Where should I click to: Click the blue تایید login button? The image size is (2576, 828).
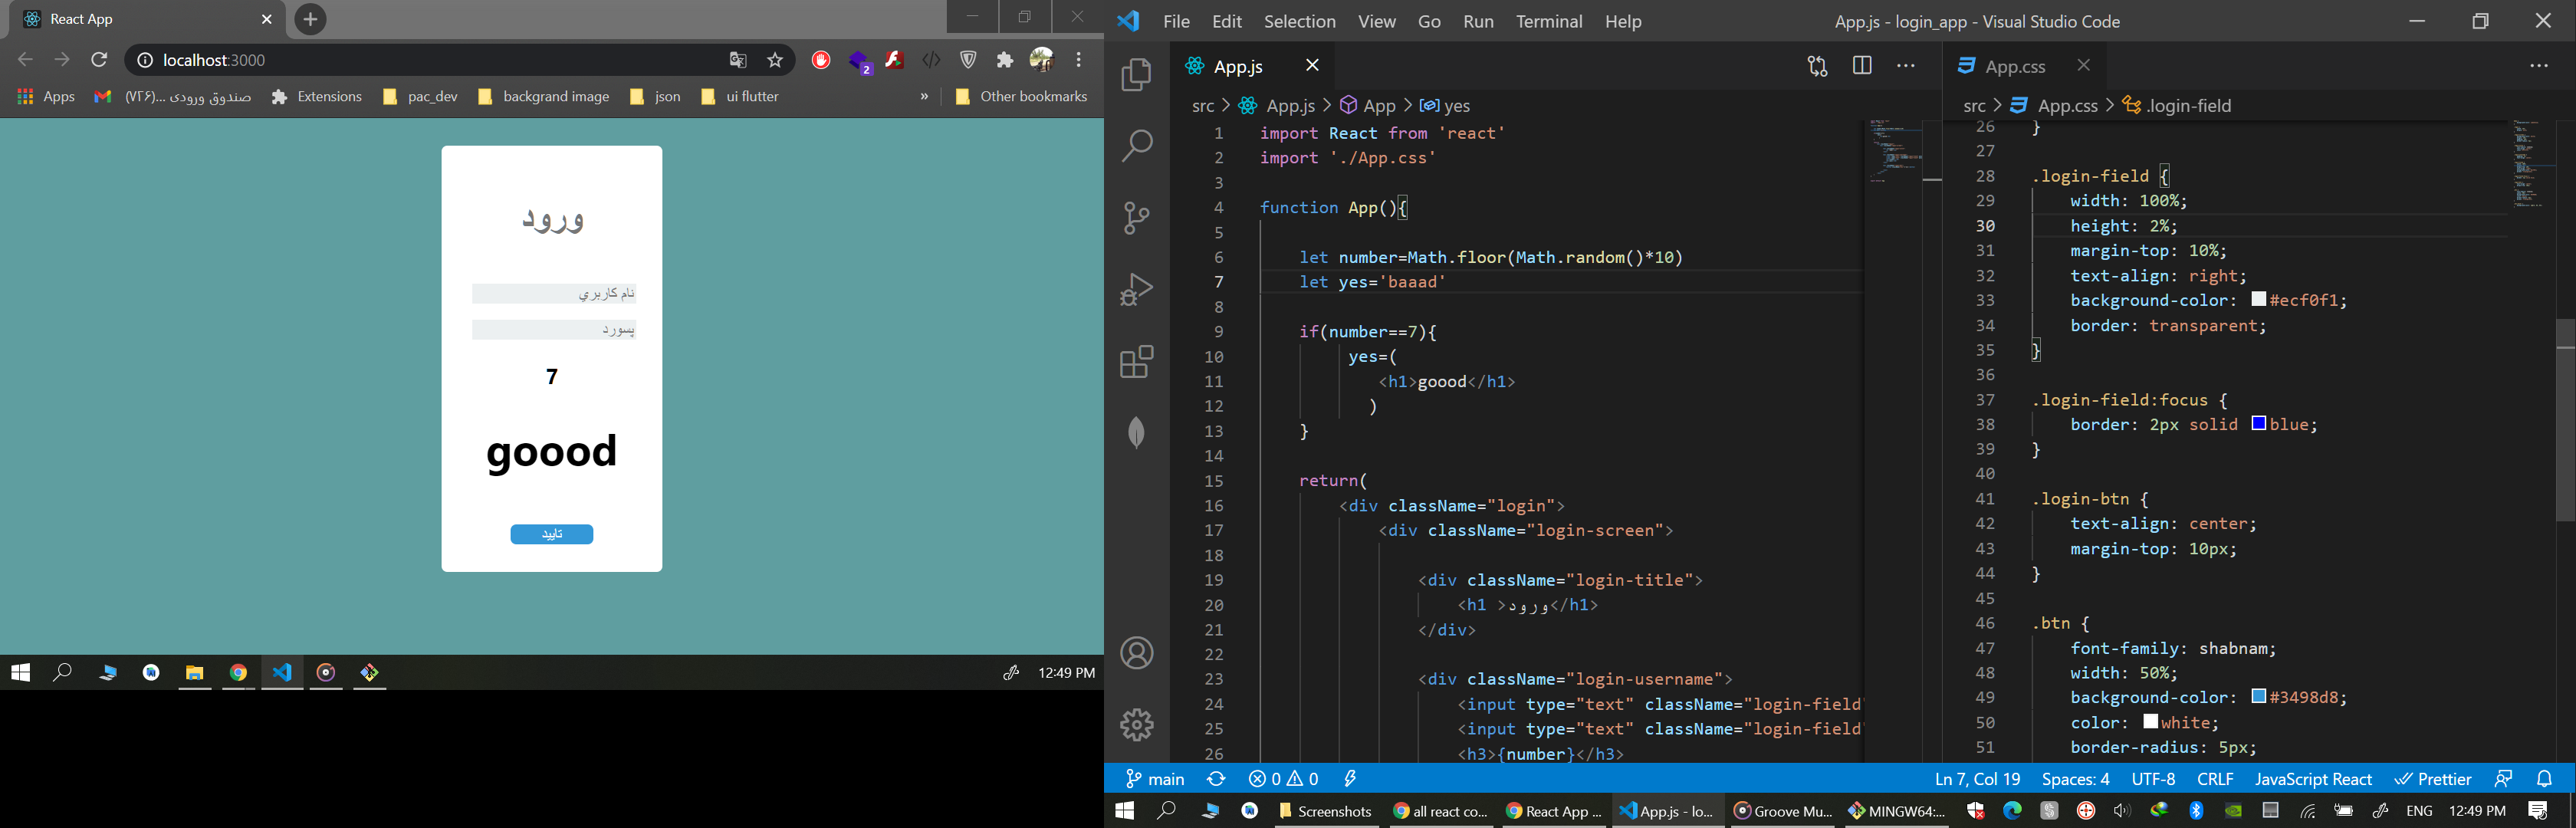tap(552, 534)
